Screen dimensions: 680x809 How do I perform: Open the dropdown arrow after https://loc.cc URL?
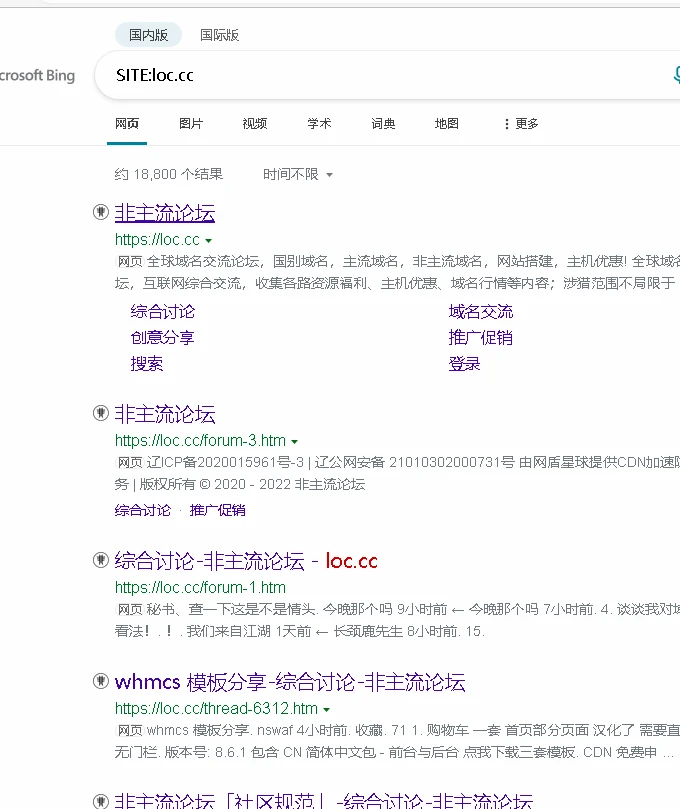[x=208, y=241]
